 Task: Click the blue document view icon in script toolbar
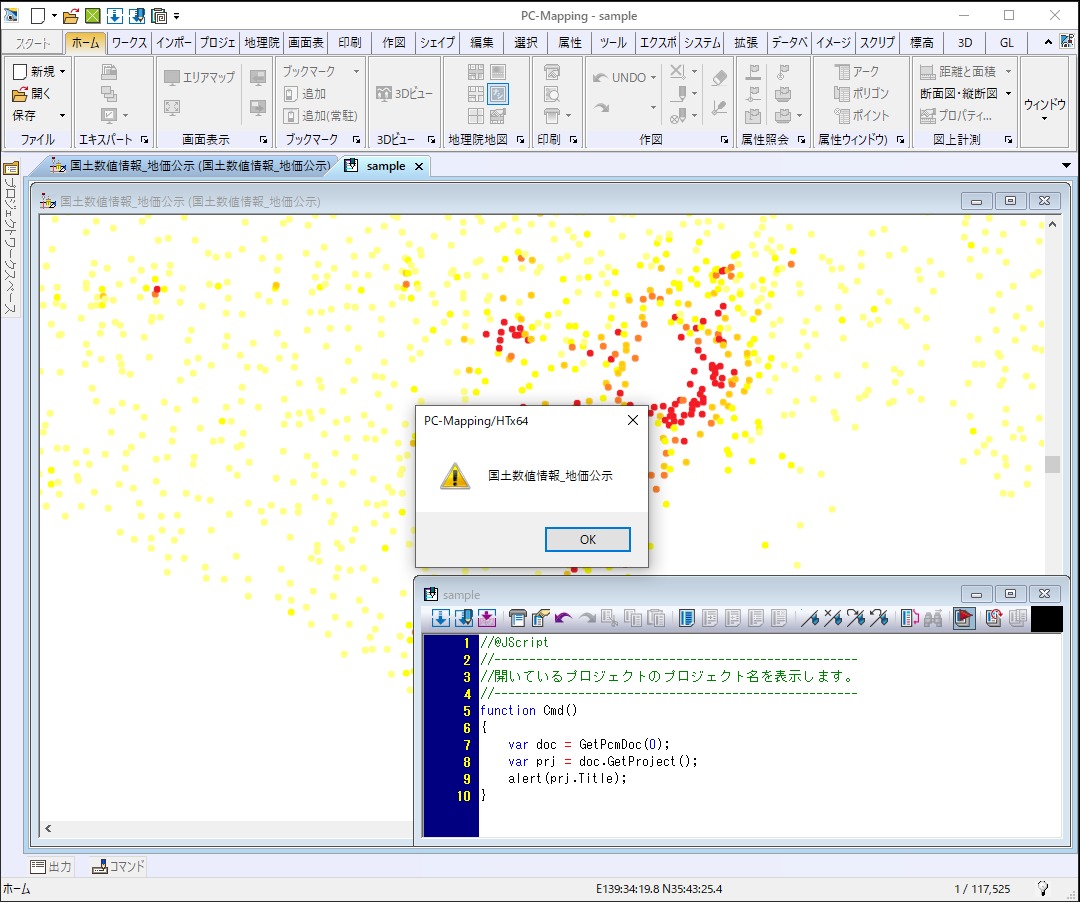687,618
